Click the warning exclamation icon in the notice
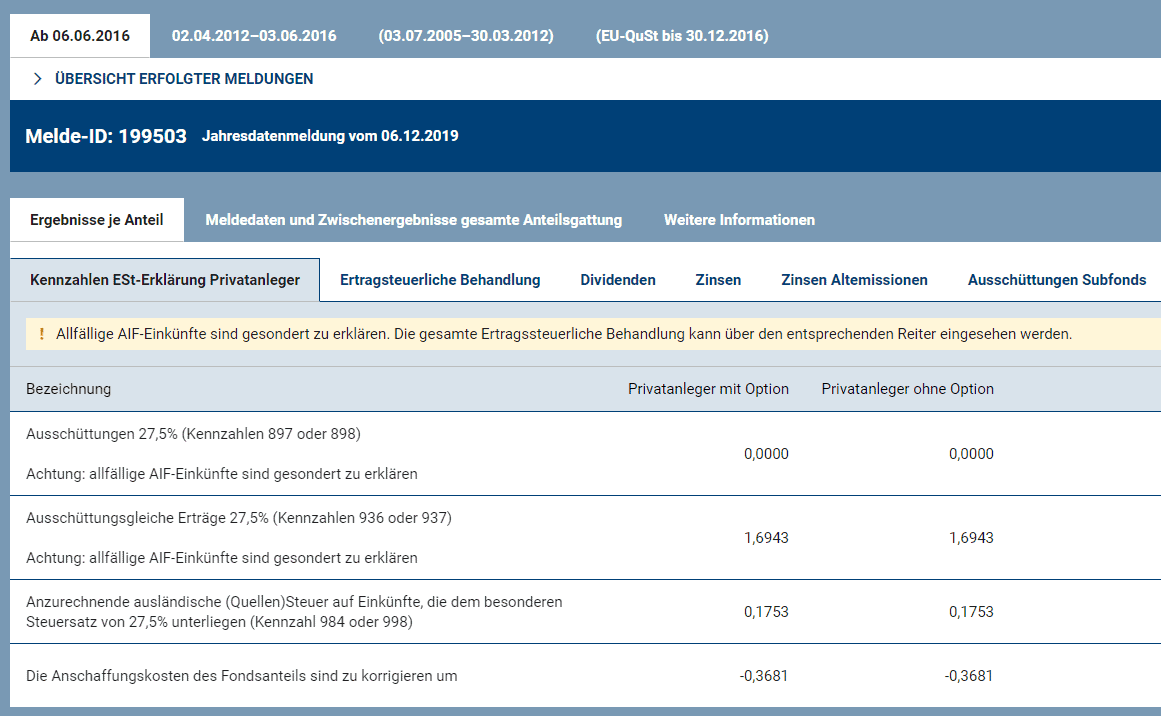Image resolution: width=1161 pixels, height=716 pixels. (41, 334)
